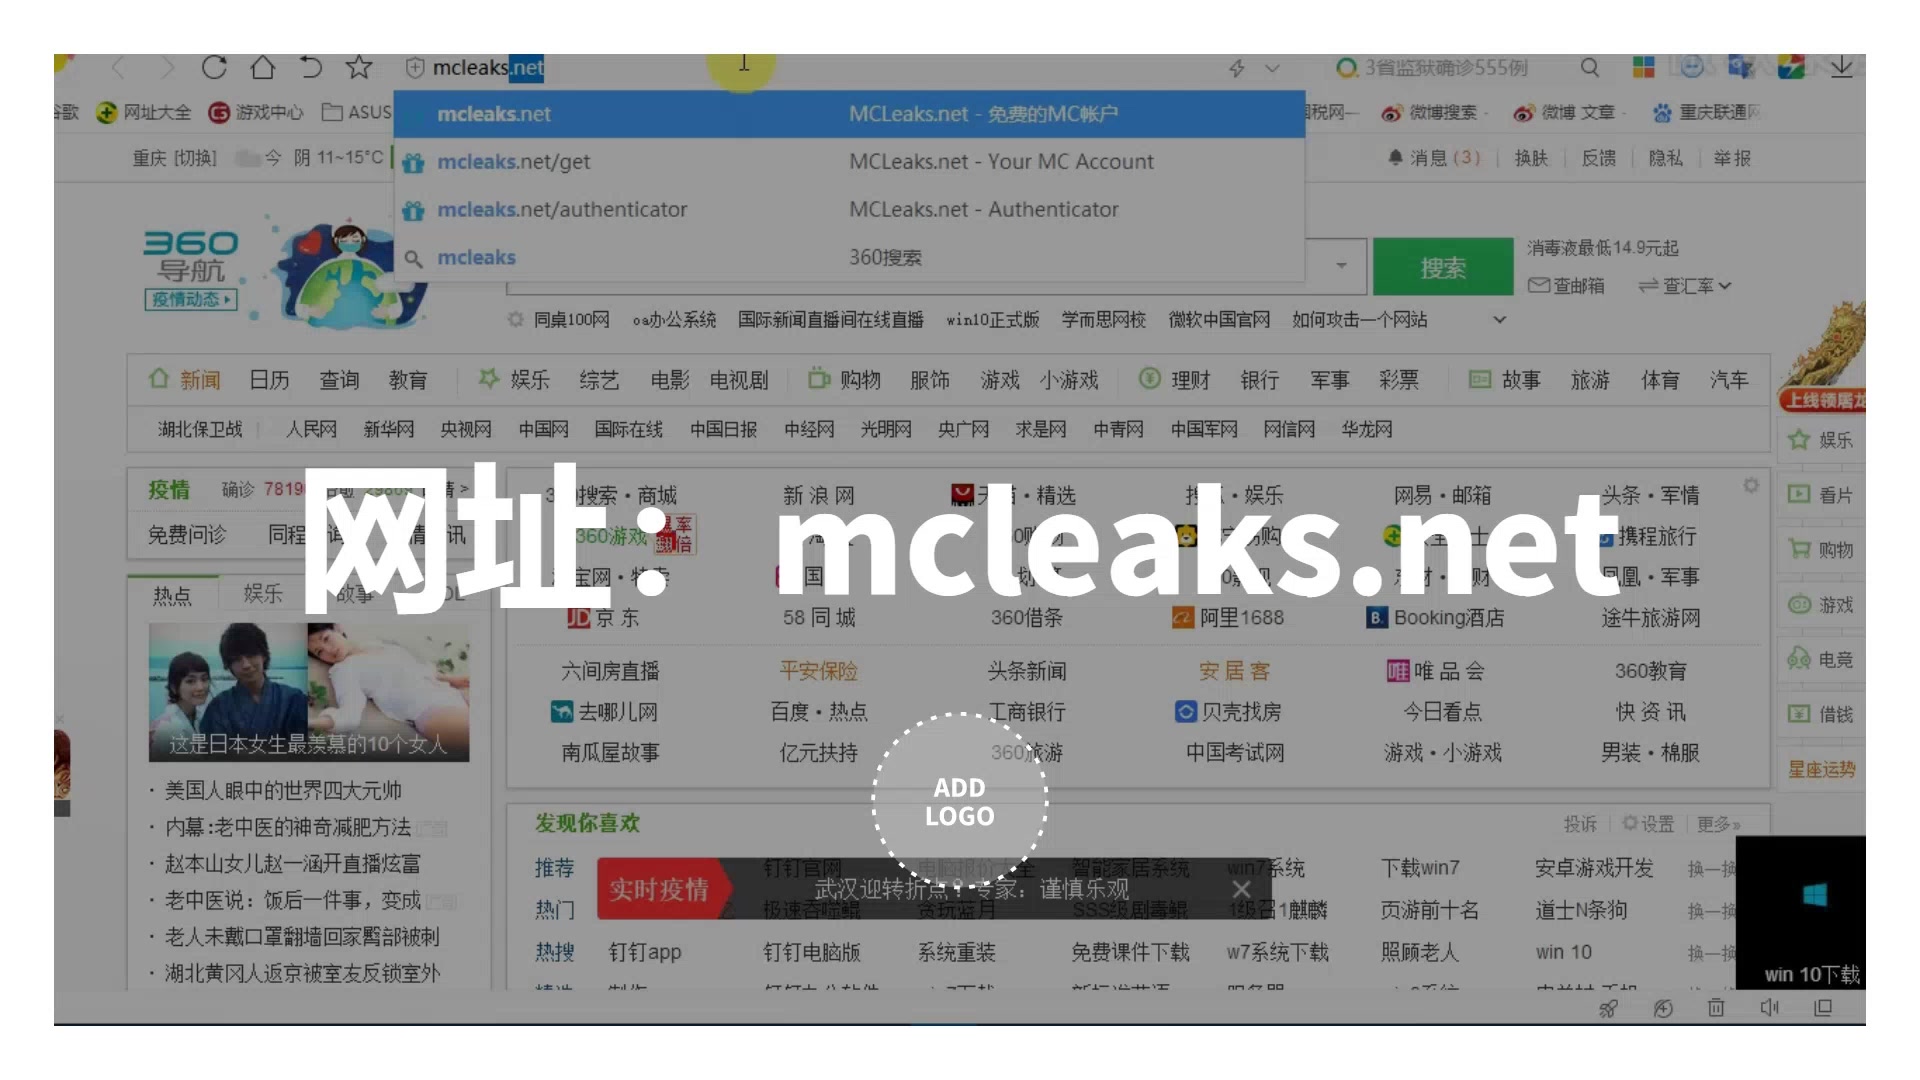The width and height of the screenshot is (1920, 1080).
Task: Click the browser refresh/reload icon
Action: point(215,66)
